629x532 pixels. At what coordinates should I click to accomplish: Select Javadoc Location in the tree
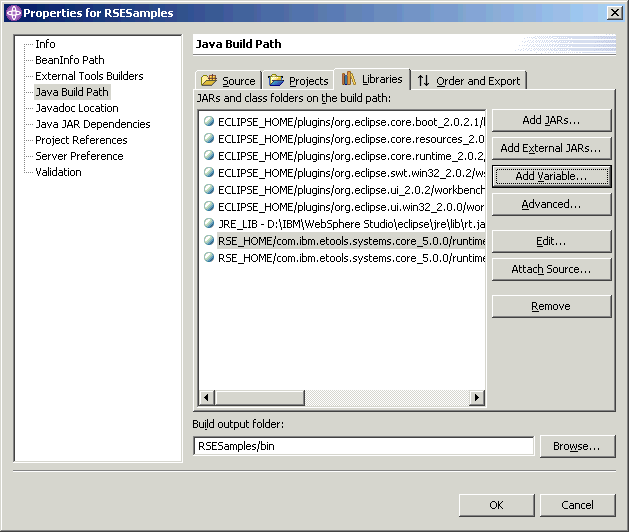pyautogui.click(x=76, y=108)
